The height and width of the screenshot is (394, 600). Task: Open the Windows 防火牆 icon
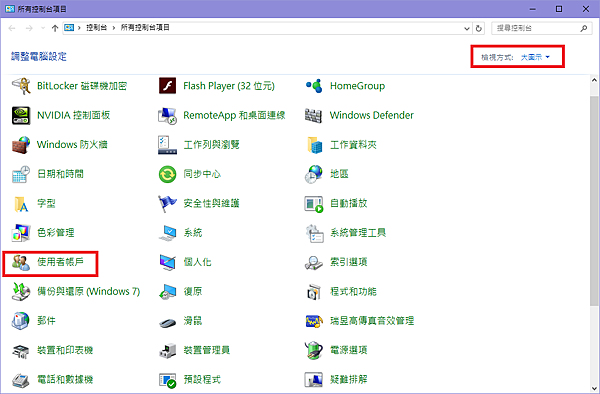click(21, 145)
